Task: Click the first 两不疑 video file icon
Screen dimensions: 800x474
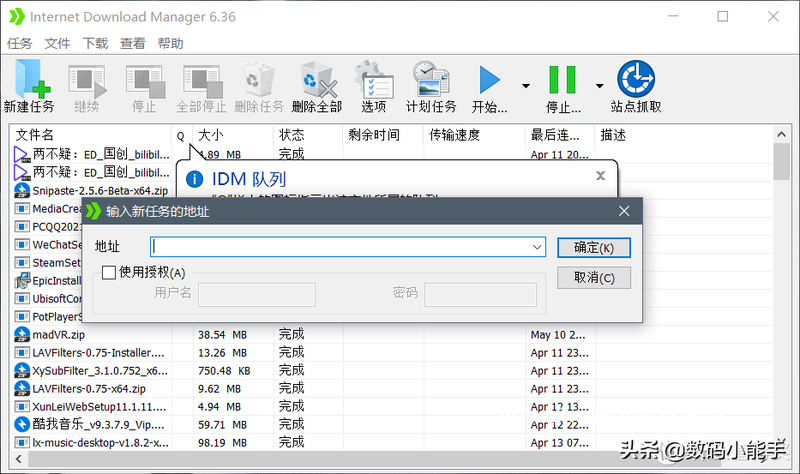Action: 21,154
